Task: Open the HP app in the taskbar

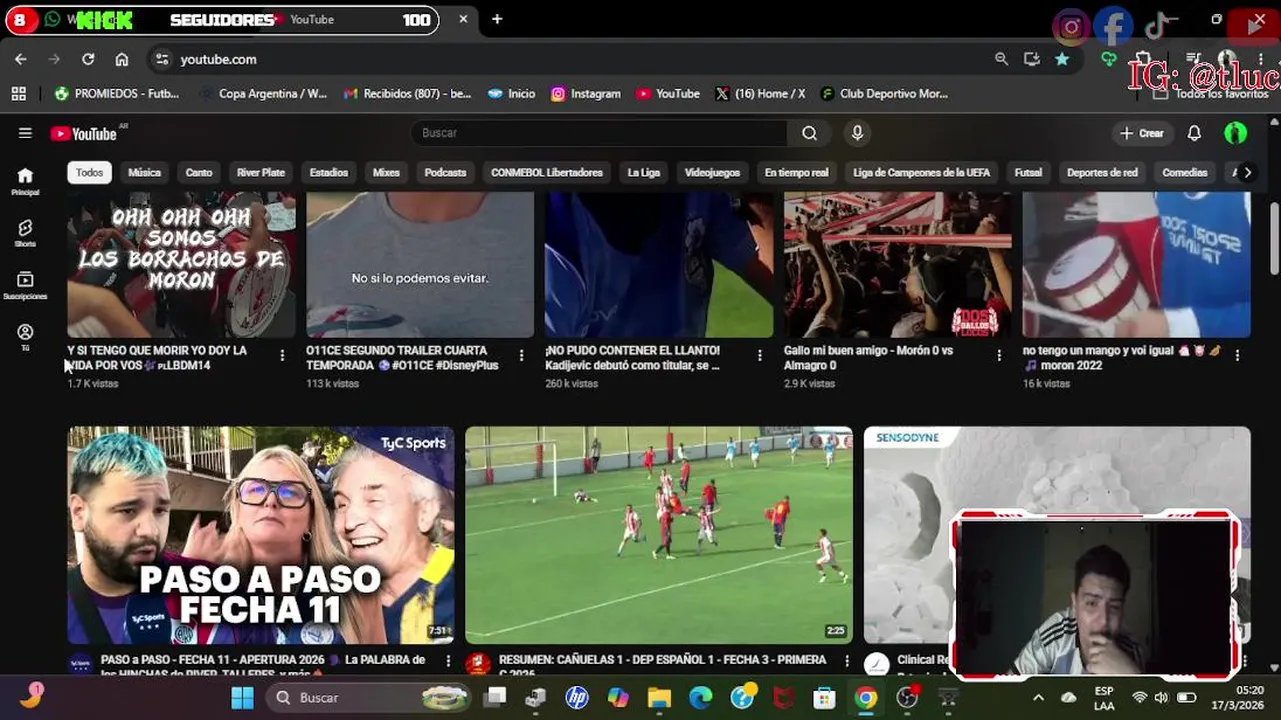Action: [x=576, y=697]
